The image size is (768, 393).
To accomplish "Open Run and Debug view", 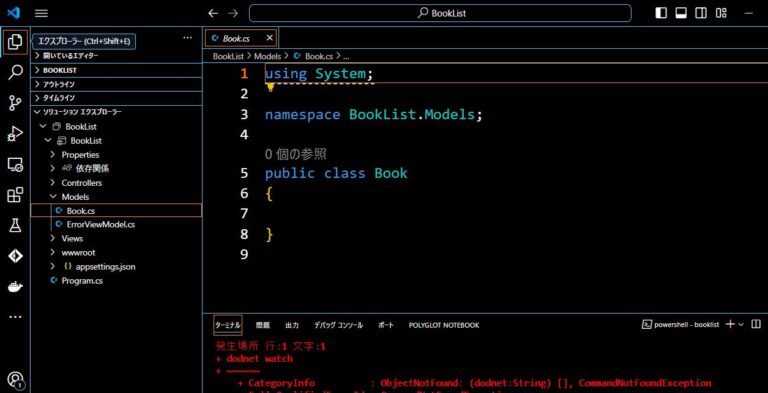I will tap(15, 134).
